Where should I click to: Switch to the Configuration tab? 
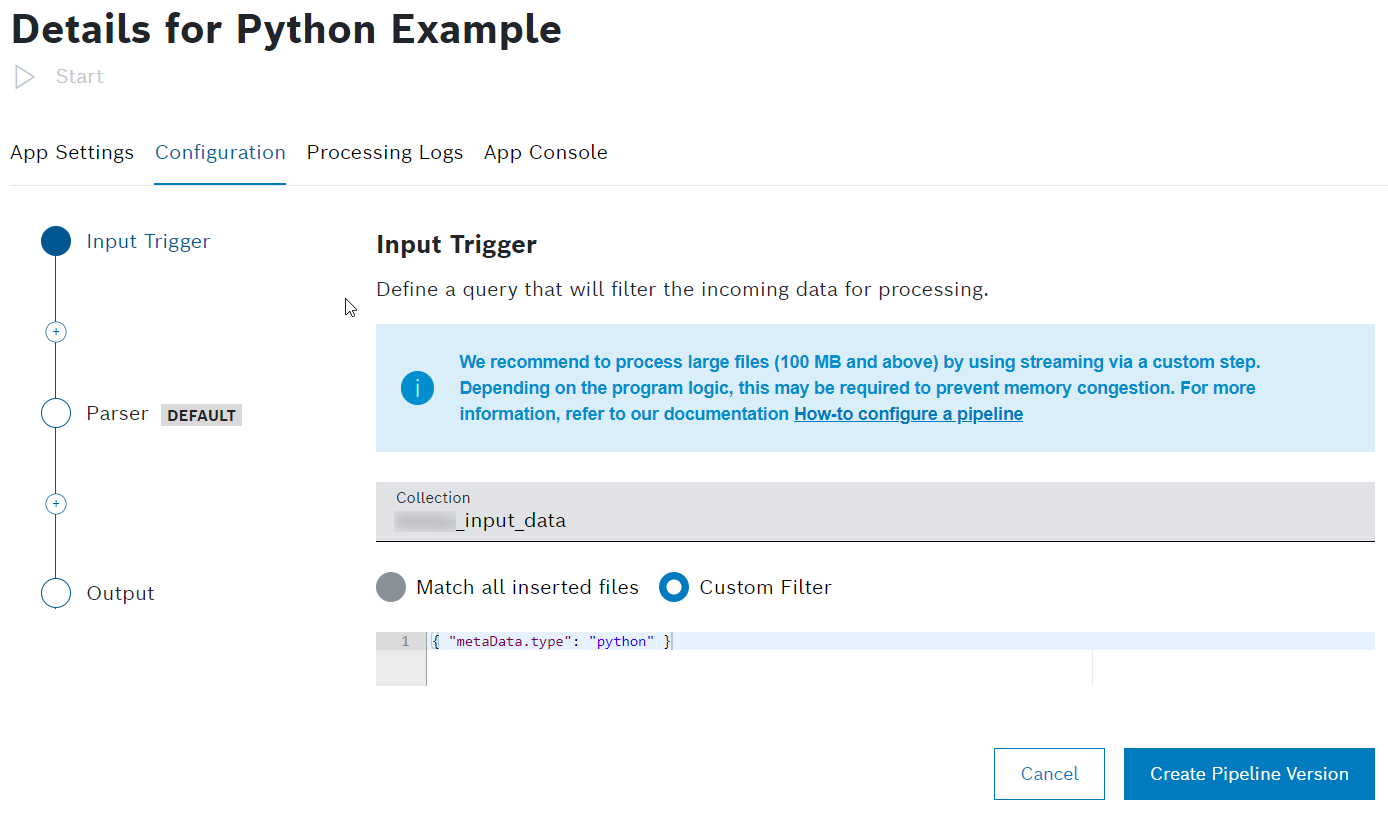tap(220, 153)
